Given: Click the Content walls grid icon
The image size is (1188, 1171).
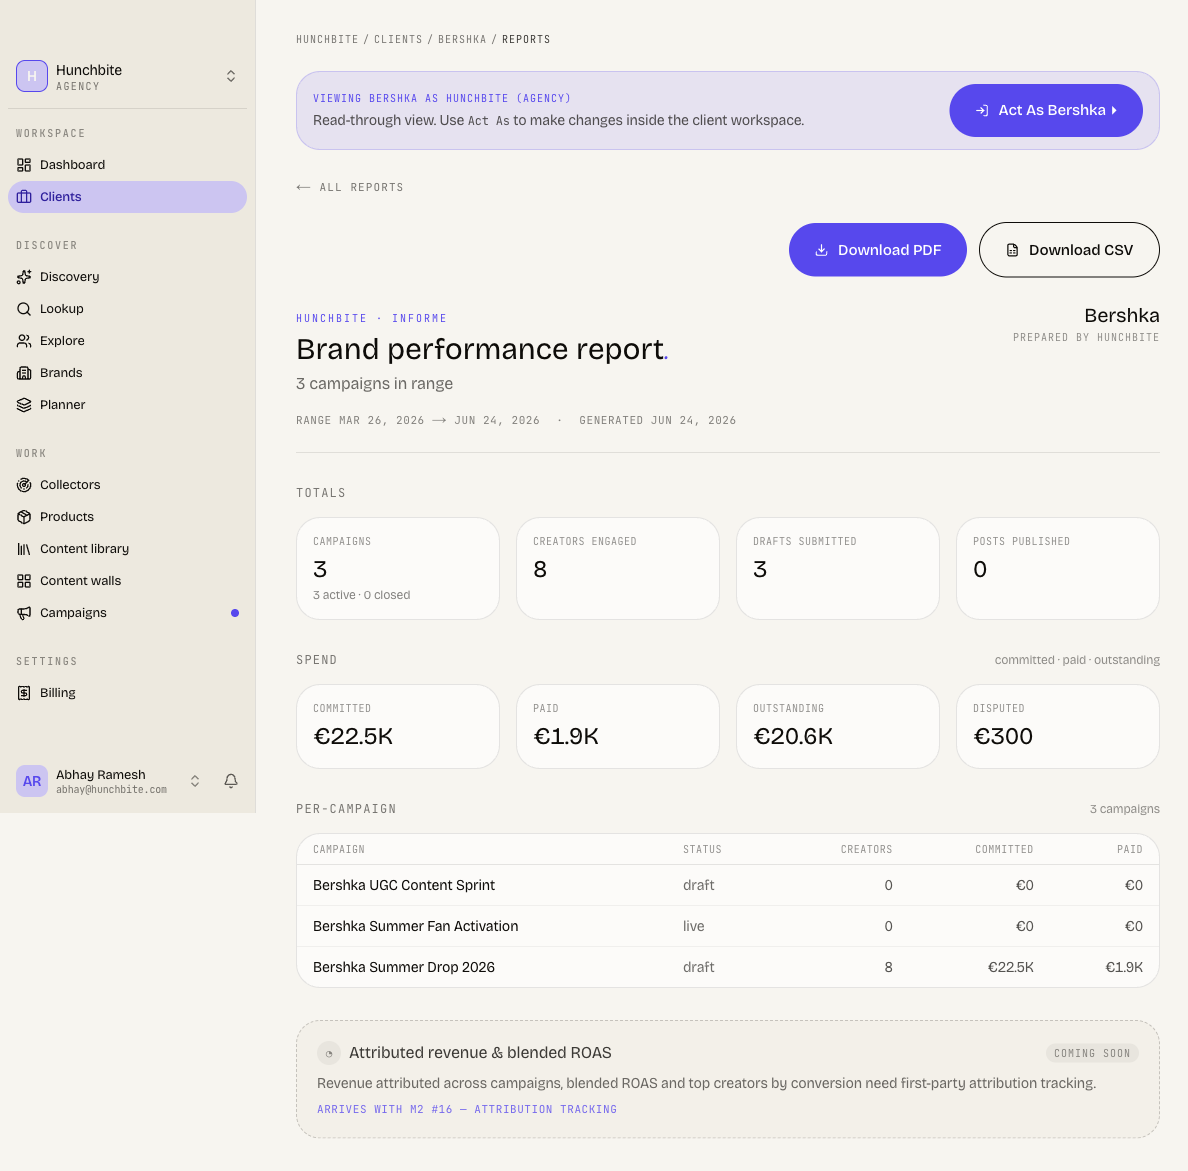Looking at the screenshot, I should coord(24,580).
